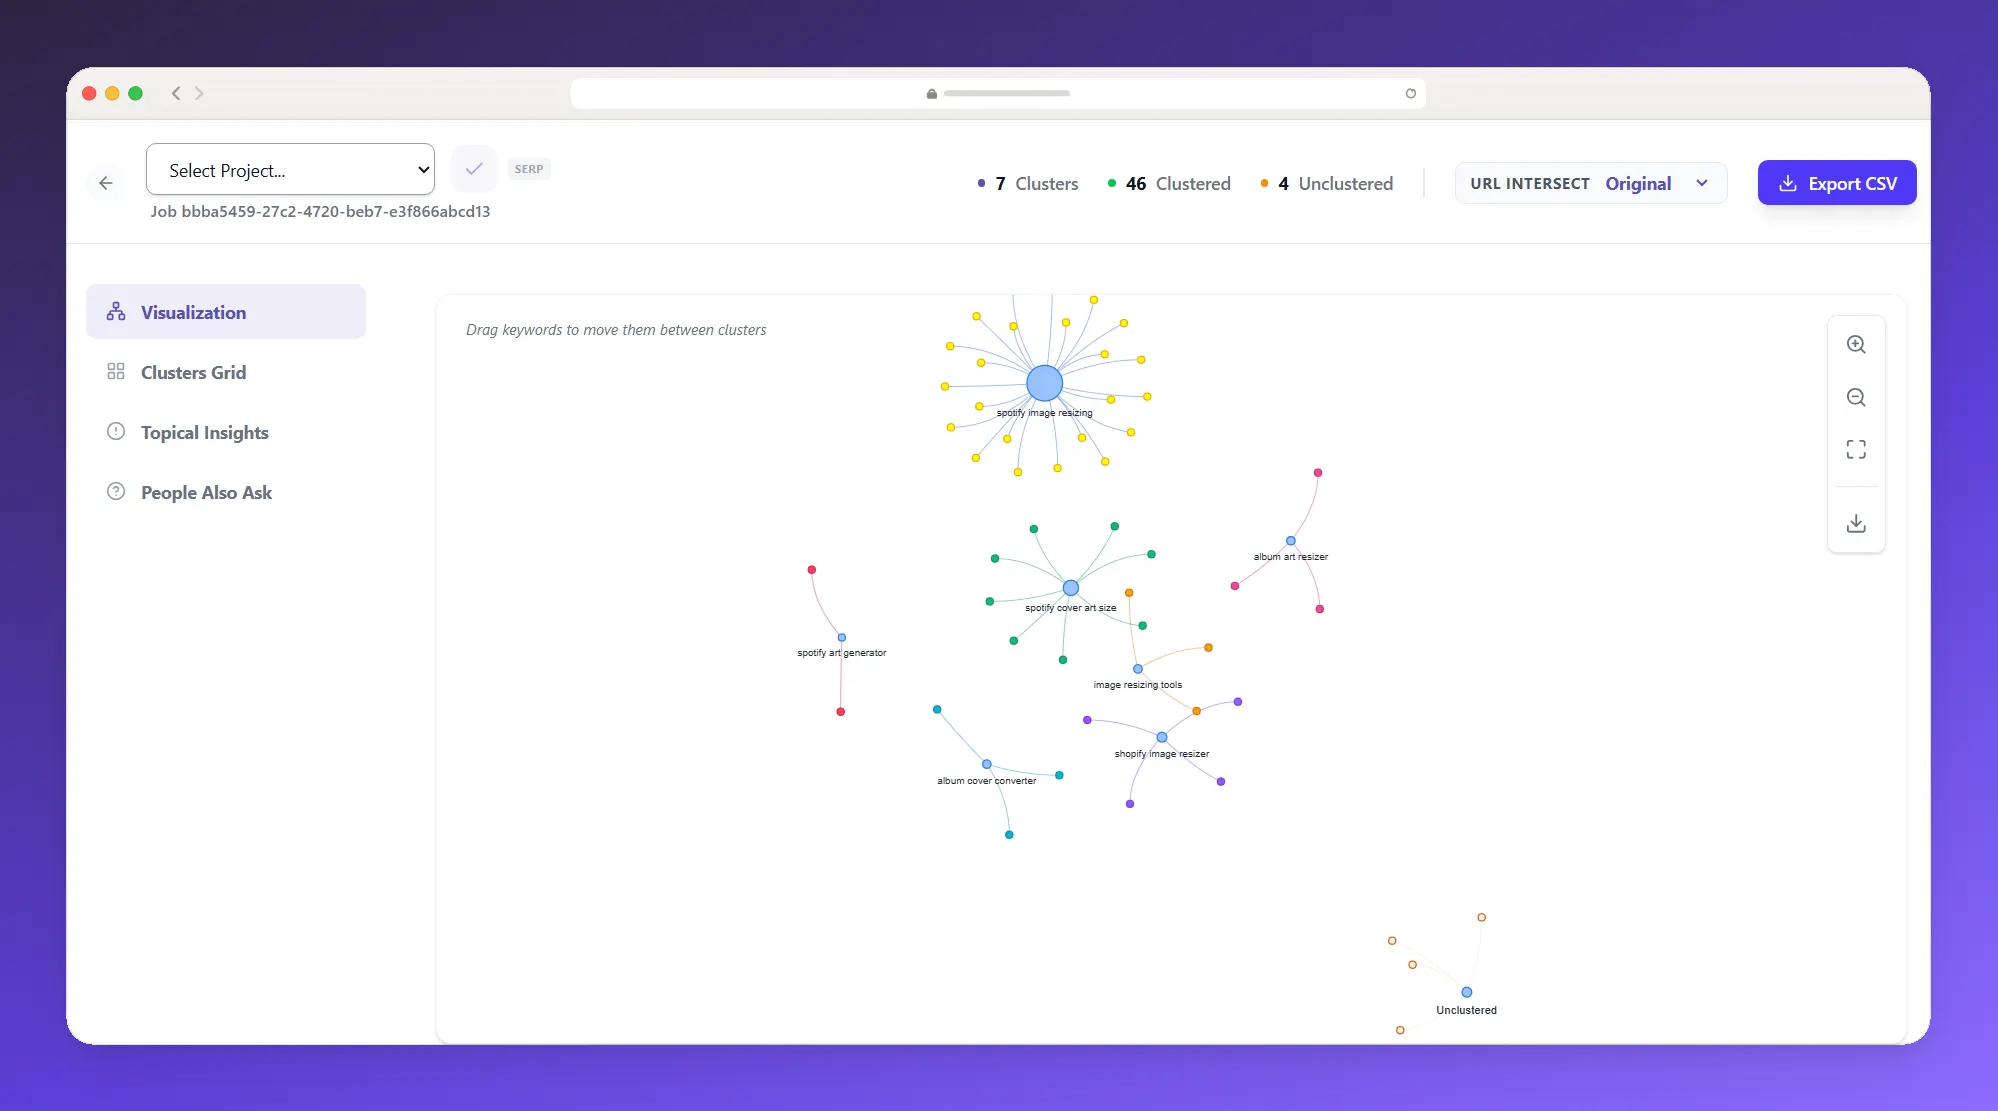
Task: Switch to Clusters Grid view
Action: click(226, 372)
